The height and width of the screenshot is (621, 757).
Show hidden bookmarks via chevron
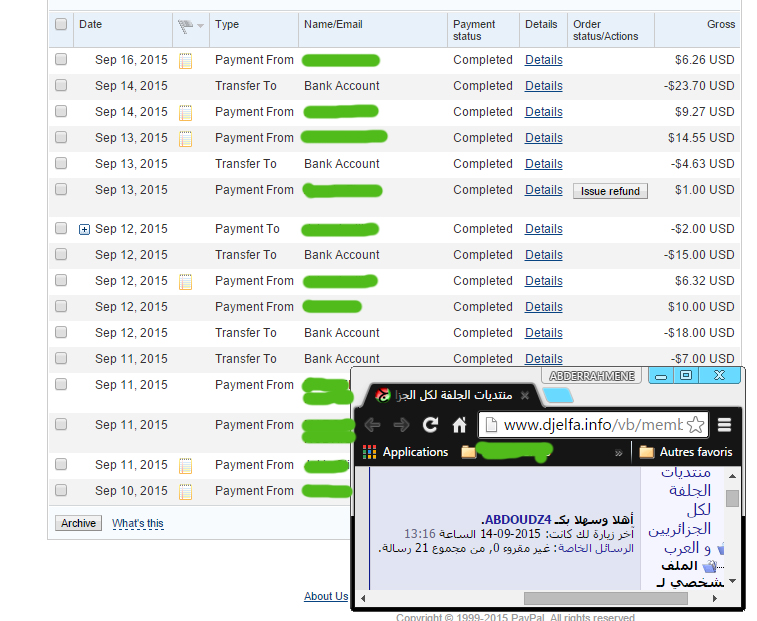[x=618, y=453]
